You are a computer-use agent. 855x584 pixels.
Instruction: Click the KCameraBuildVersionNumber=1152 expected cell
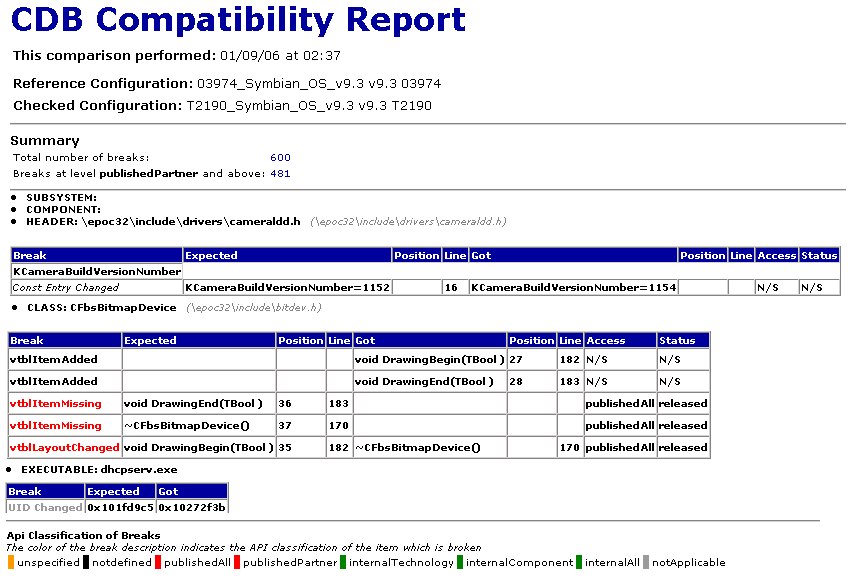point(287,287)
